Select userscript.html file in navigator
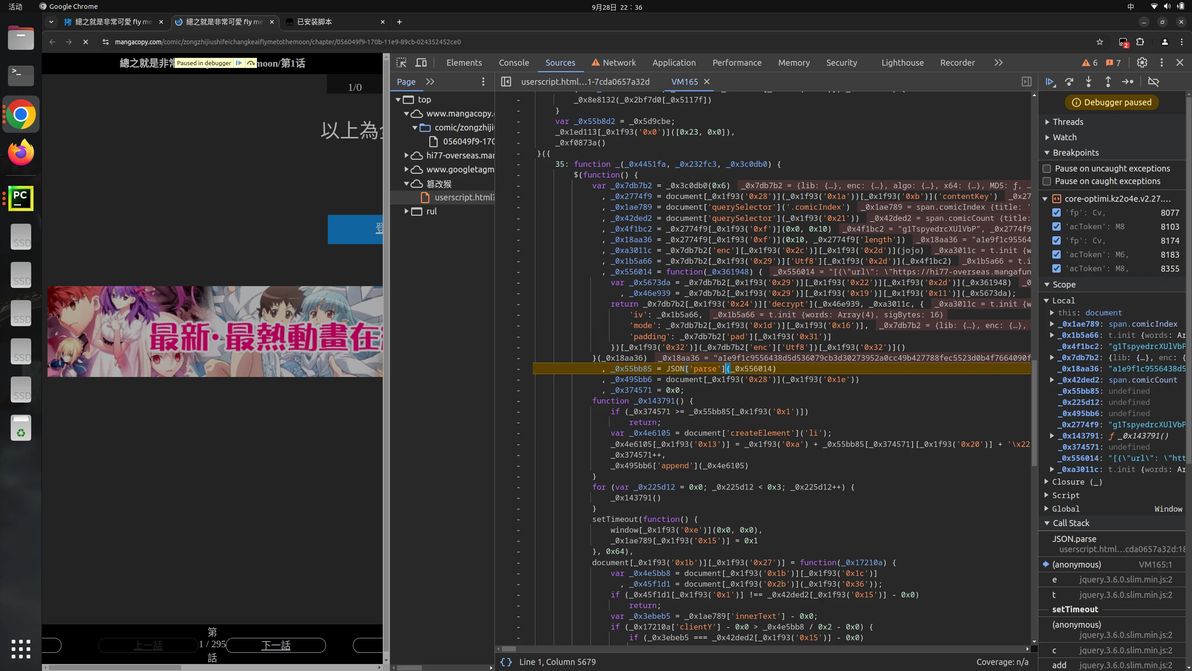1192x671 pixels. click(458, 198)
